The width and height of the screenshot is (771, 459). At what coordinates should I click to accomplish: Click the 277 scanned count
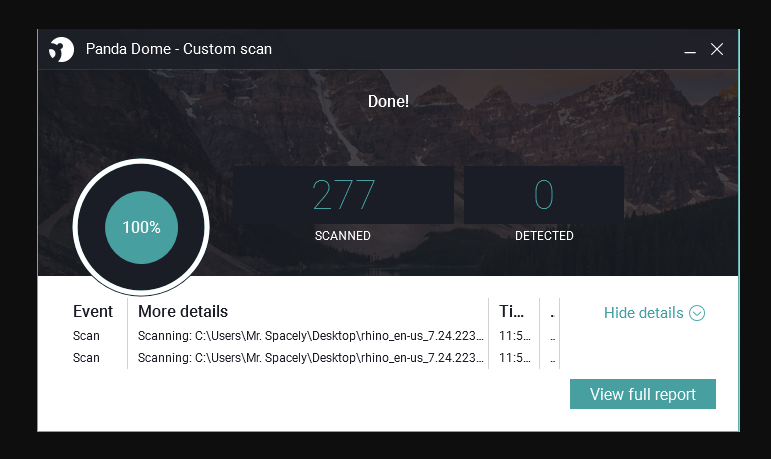pyautogui.click(x=343, y=195)
